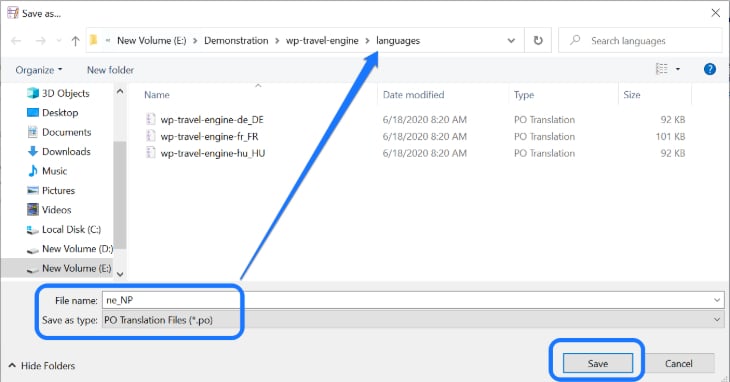
Task: Click the wp-travel-engine-de_DE file icon
Action: tap(150, 119)
